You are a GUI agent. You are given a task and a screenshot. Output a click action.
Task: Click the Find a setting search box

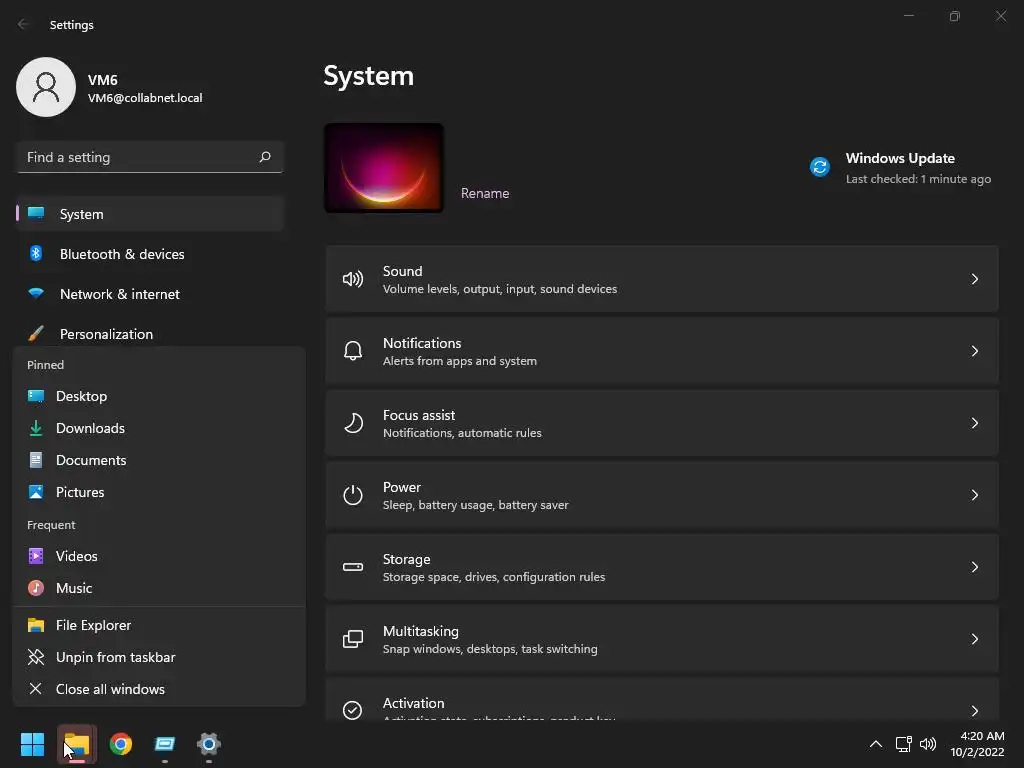tap(150, 157)
